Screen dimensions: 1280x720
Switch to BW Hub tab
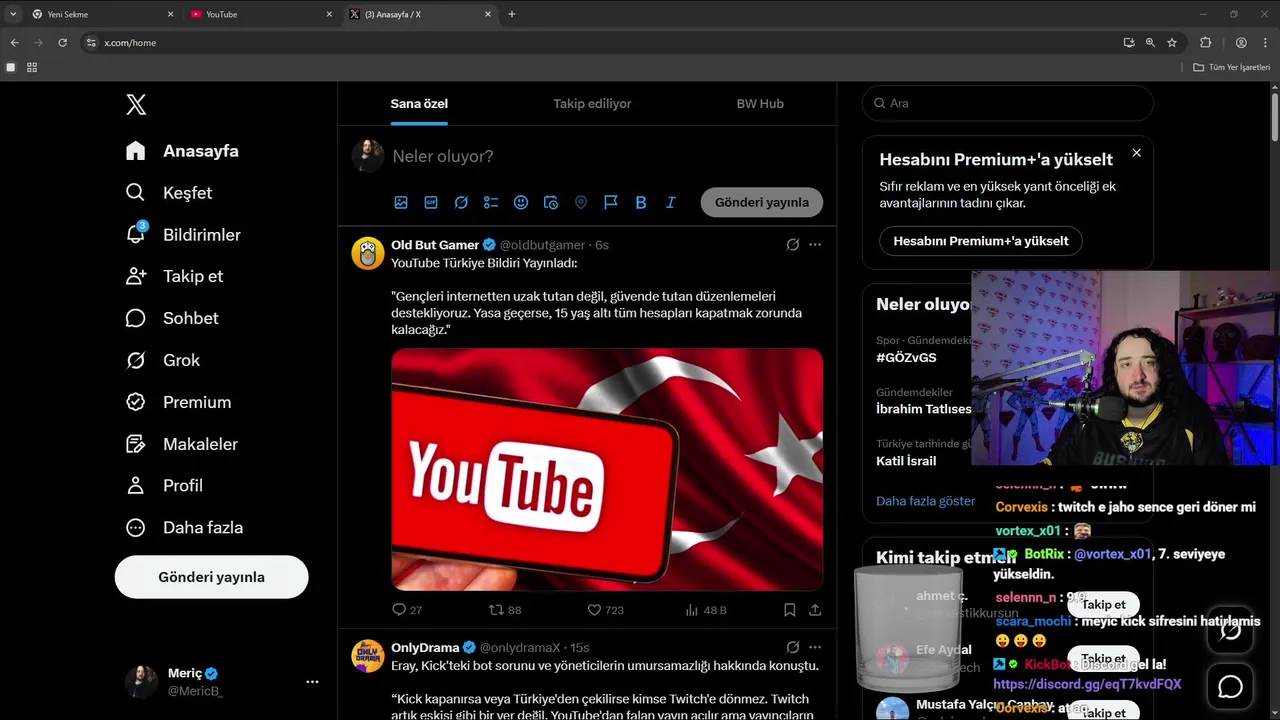tap(760, 103)
